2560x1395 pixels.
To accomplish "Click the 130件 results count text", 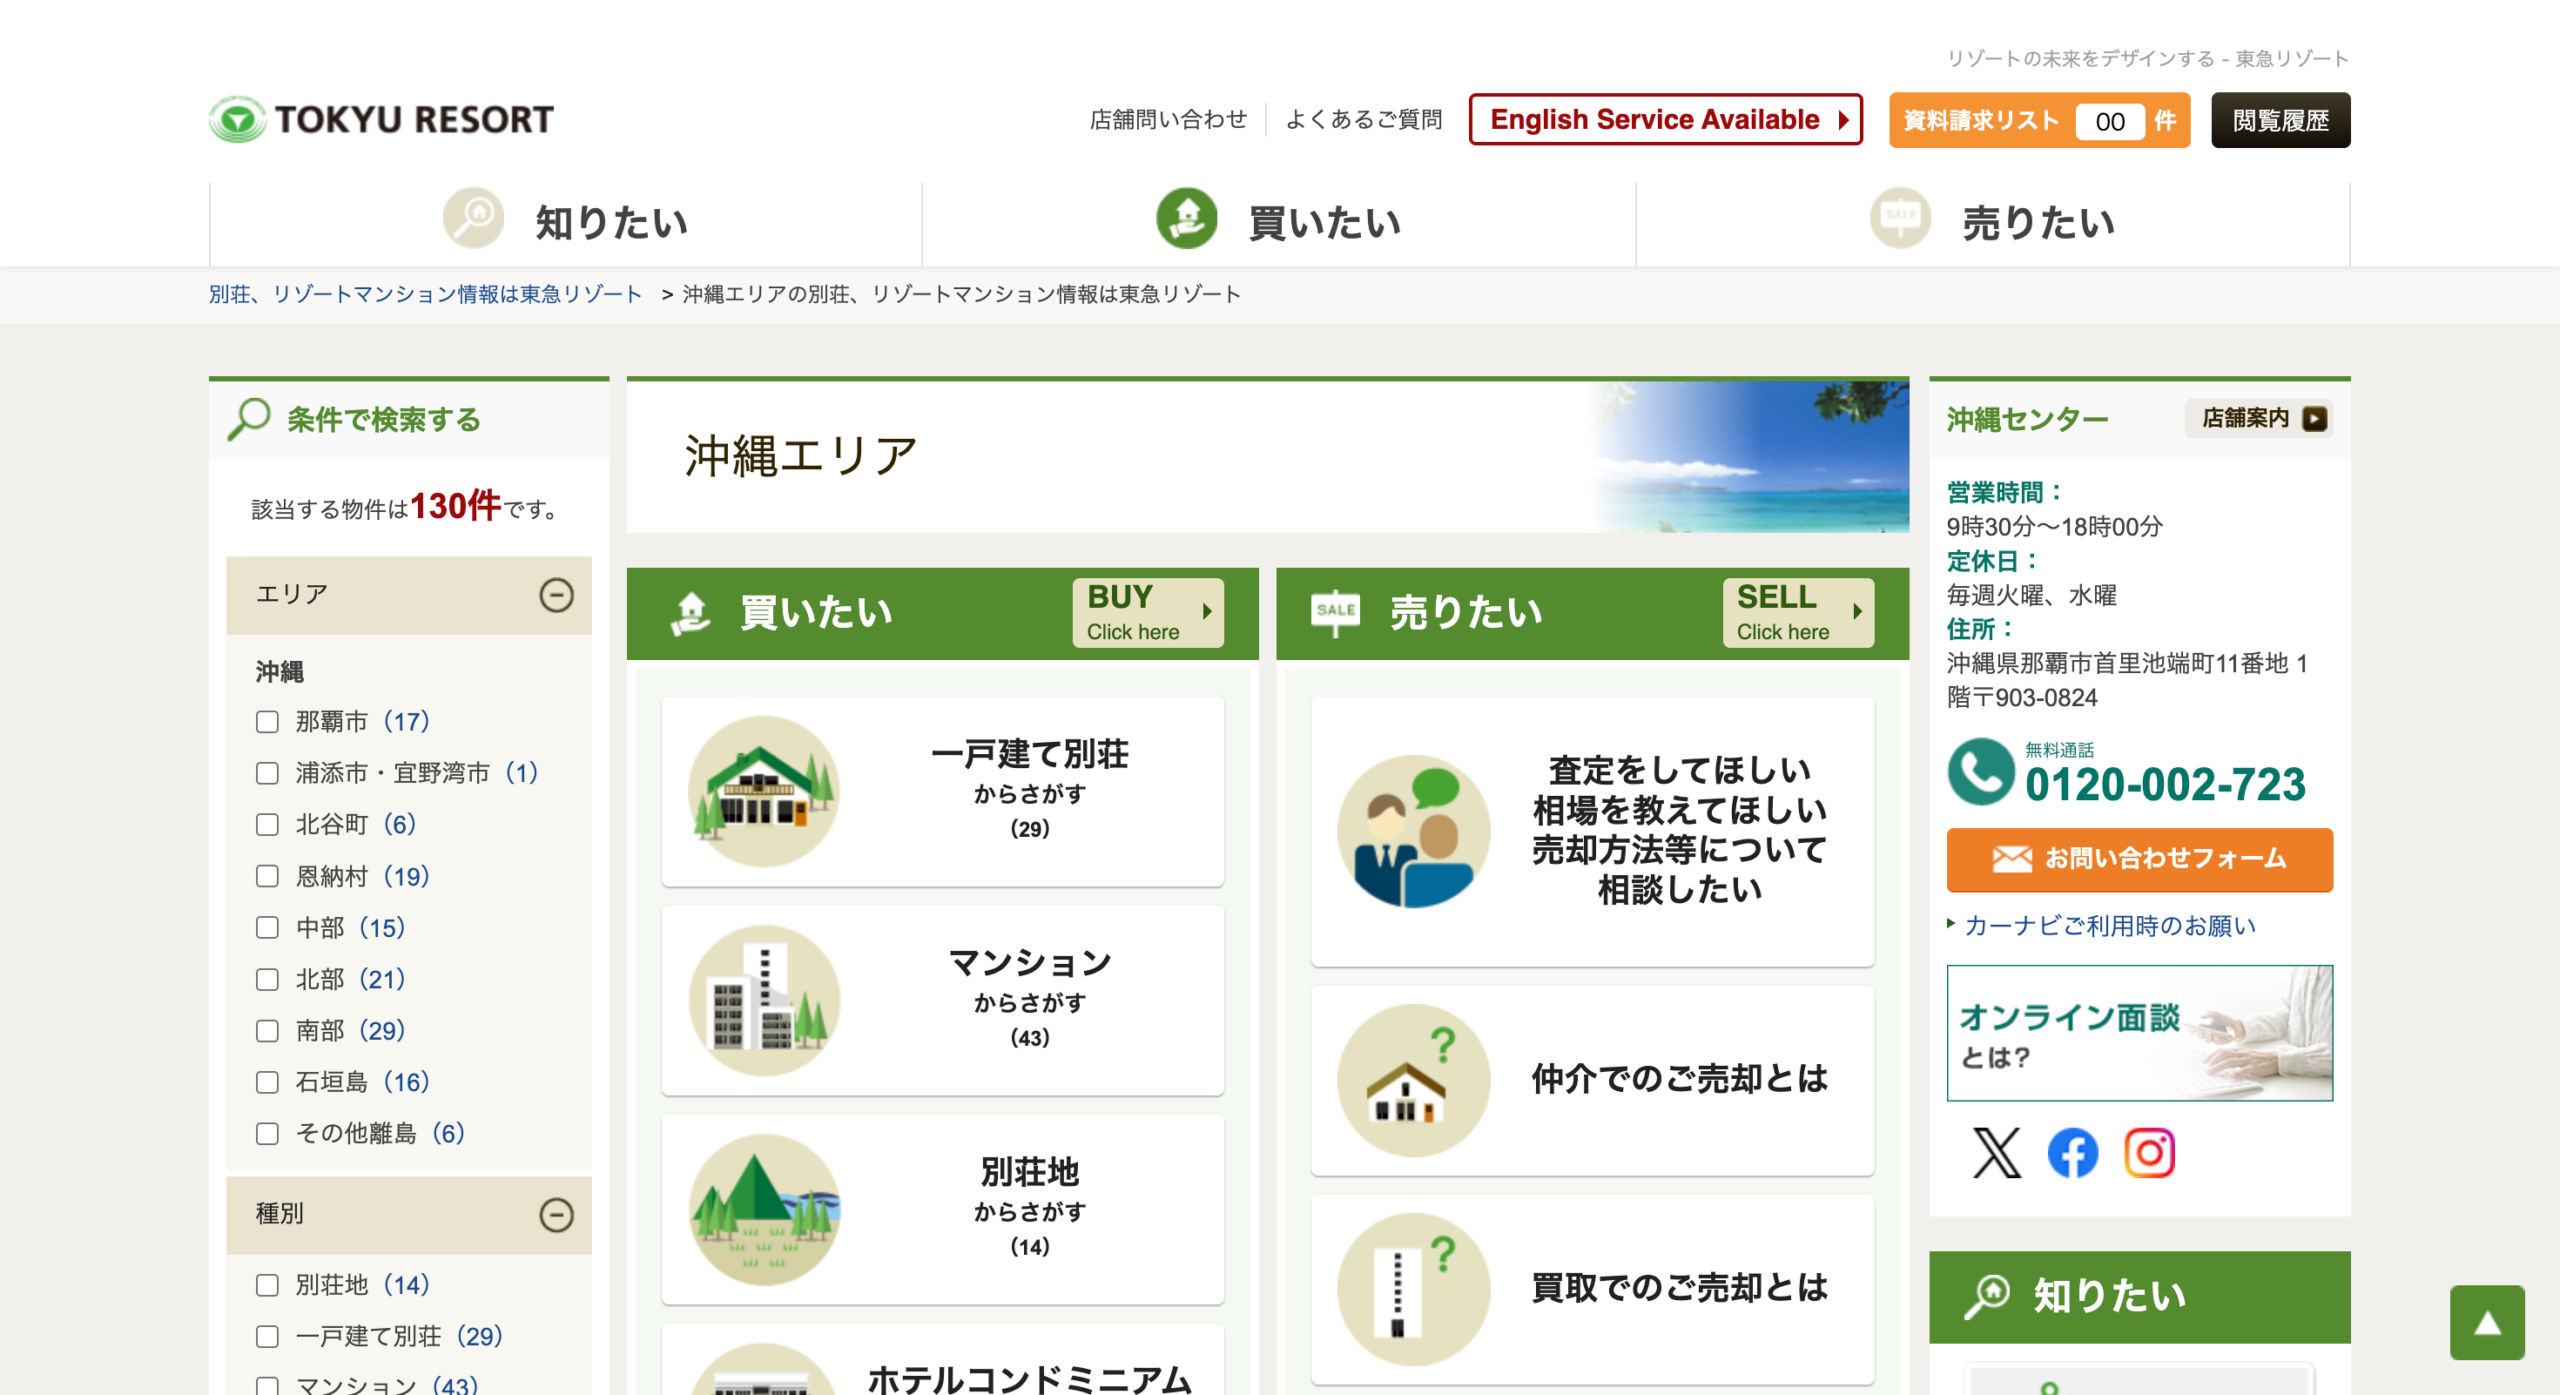I will pos(455,506).
